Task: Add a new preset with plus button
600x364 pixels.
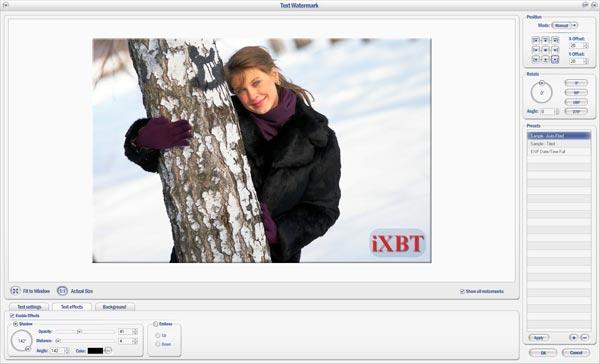Action: [573, 338]
